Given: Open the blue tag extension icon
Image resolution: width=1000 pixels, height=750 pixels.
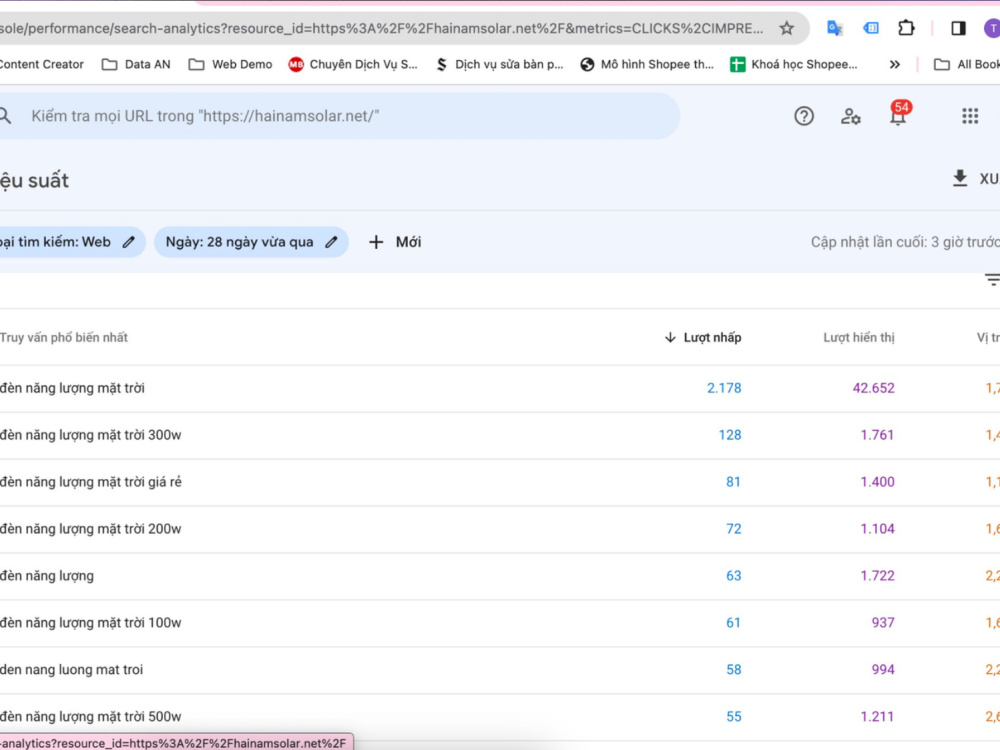Looking at the screenshot, I should (871, 28).
